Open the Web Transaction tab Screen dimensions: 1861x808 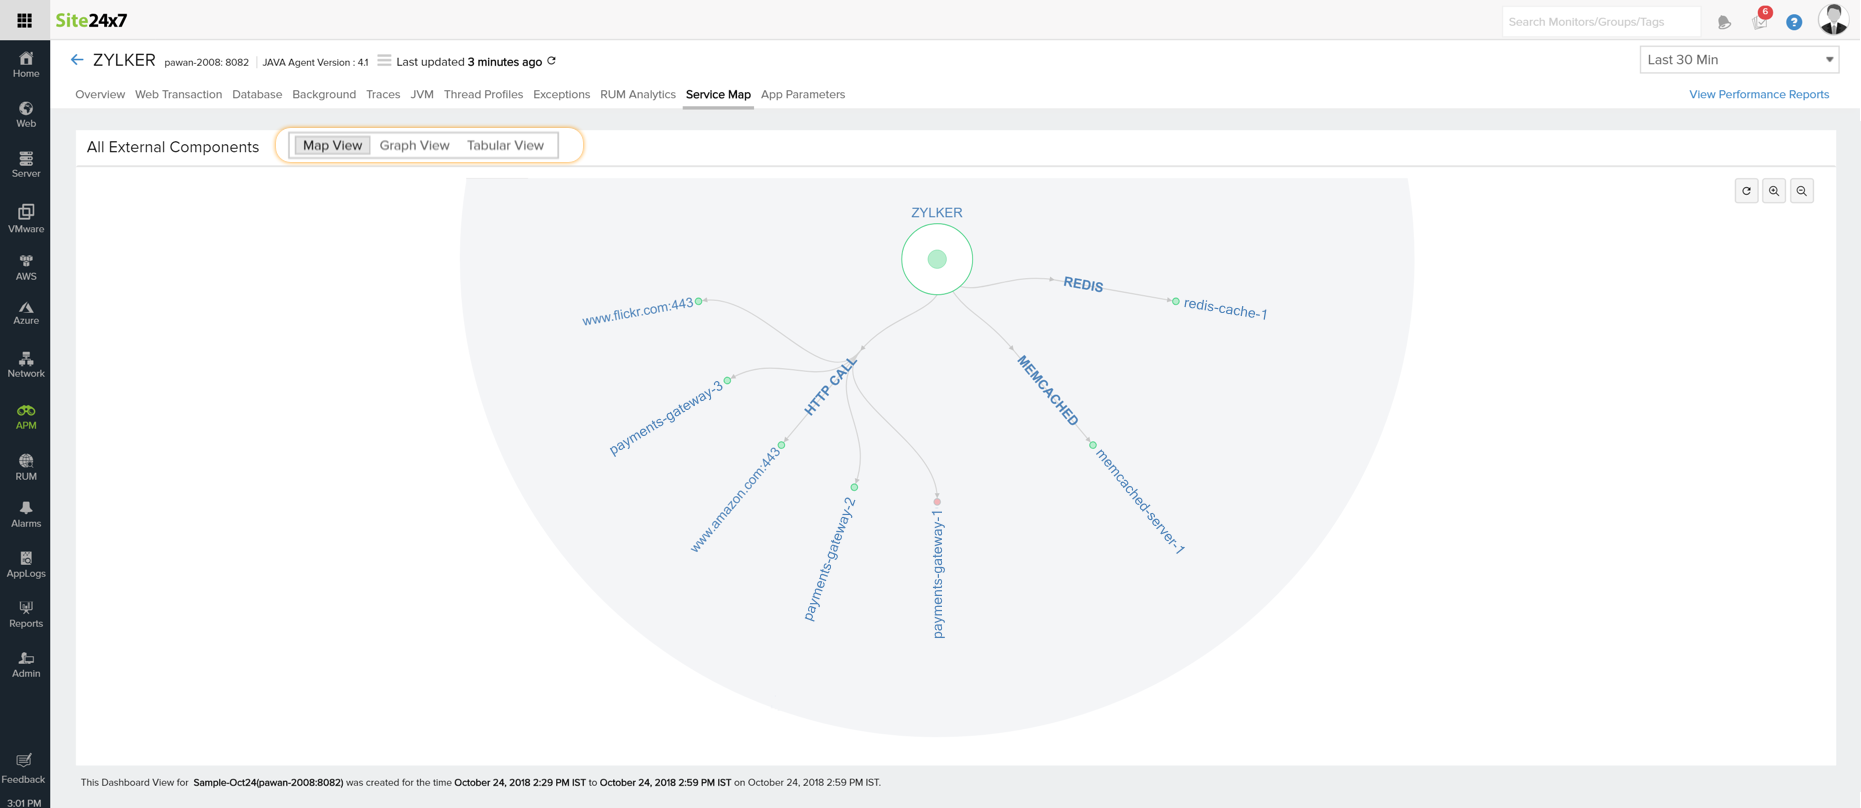click(178, 94)
